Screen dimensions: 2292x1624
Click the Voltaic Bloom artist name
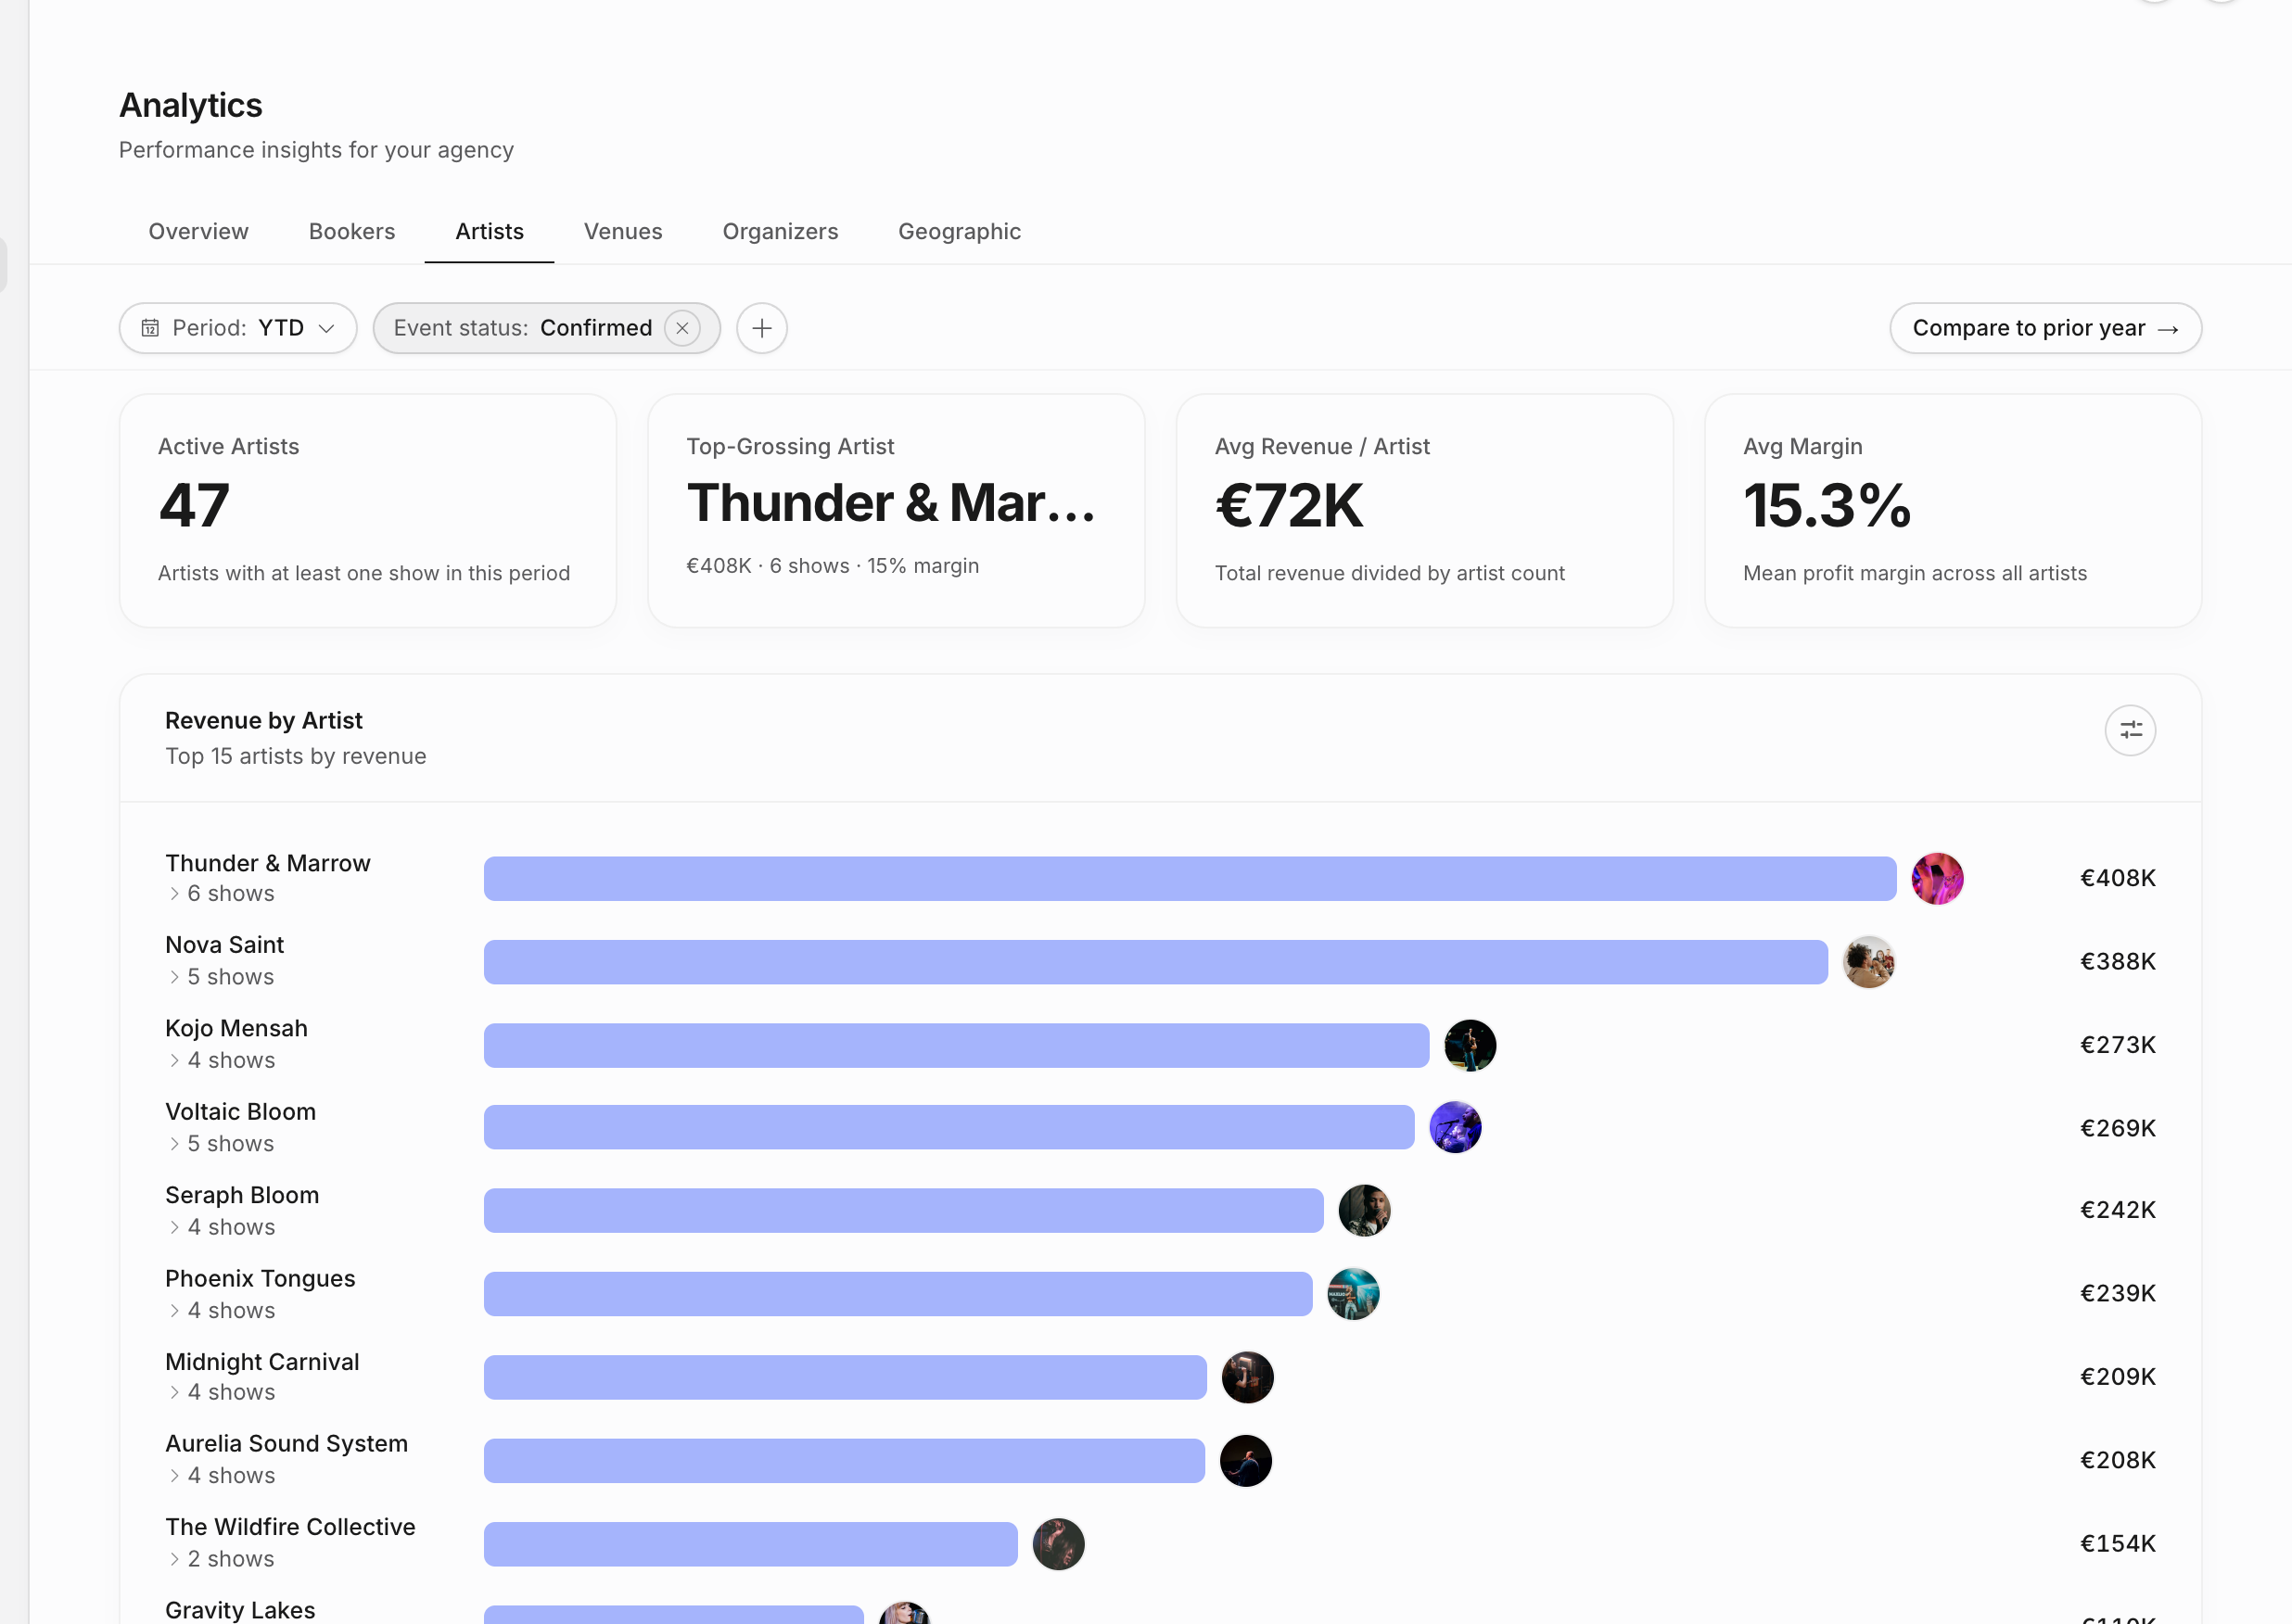click(240, 1112)
